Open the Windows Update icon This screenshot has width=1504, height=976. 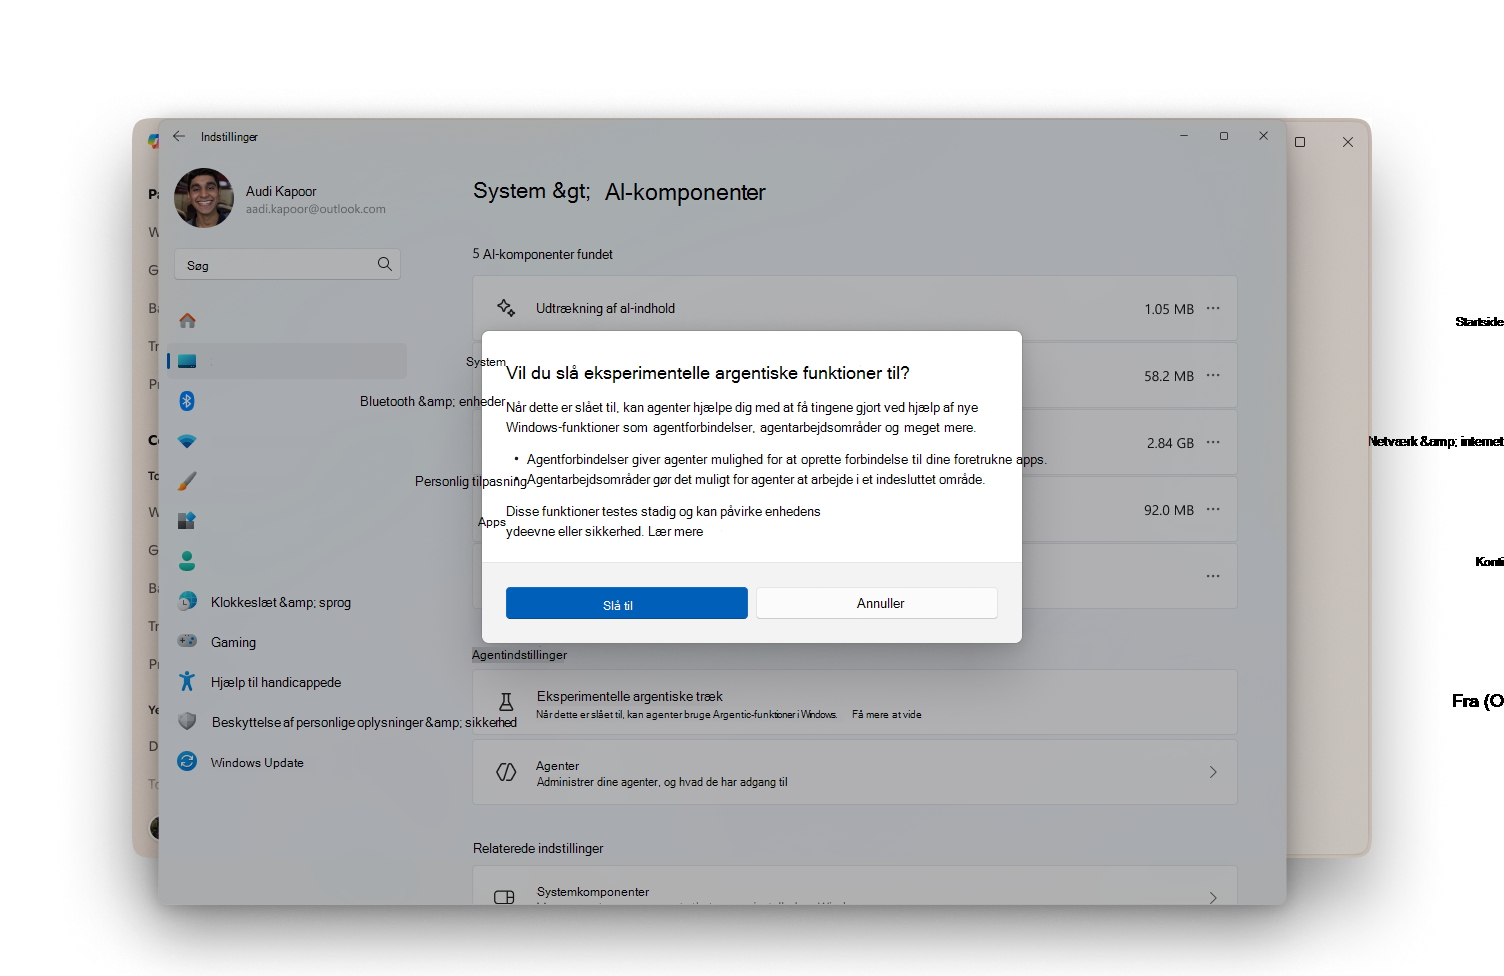(187, 761)
